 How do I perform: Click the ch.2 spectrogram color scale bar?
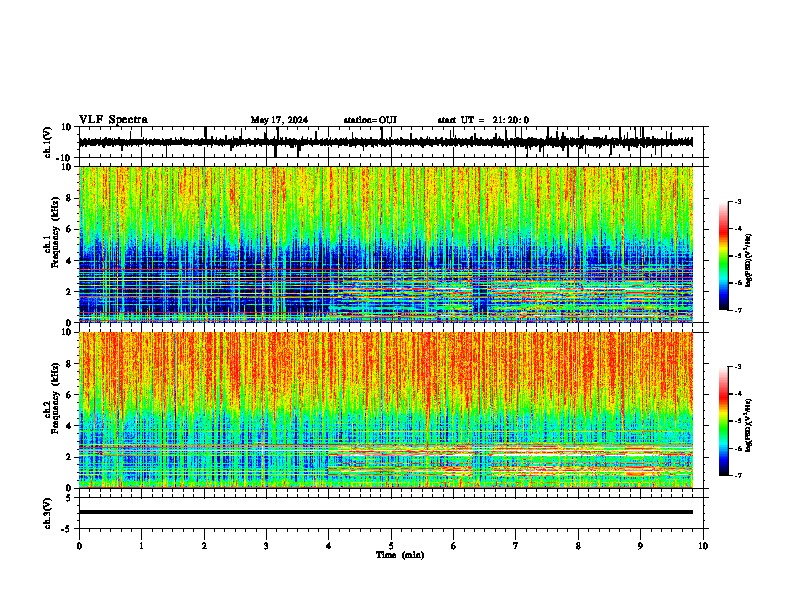pos(723,421)
